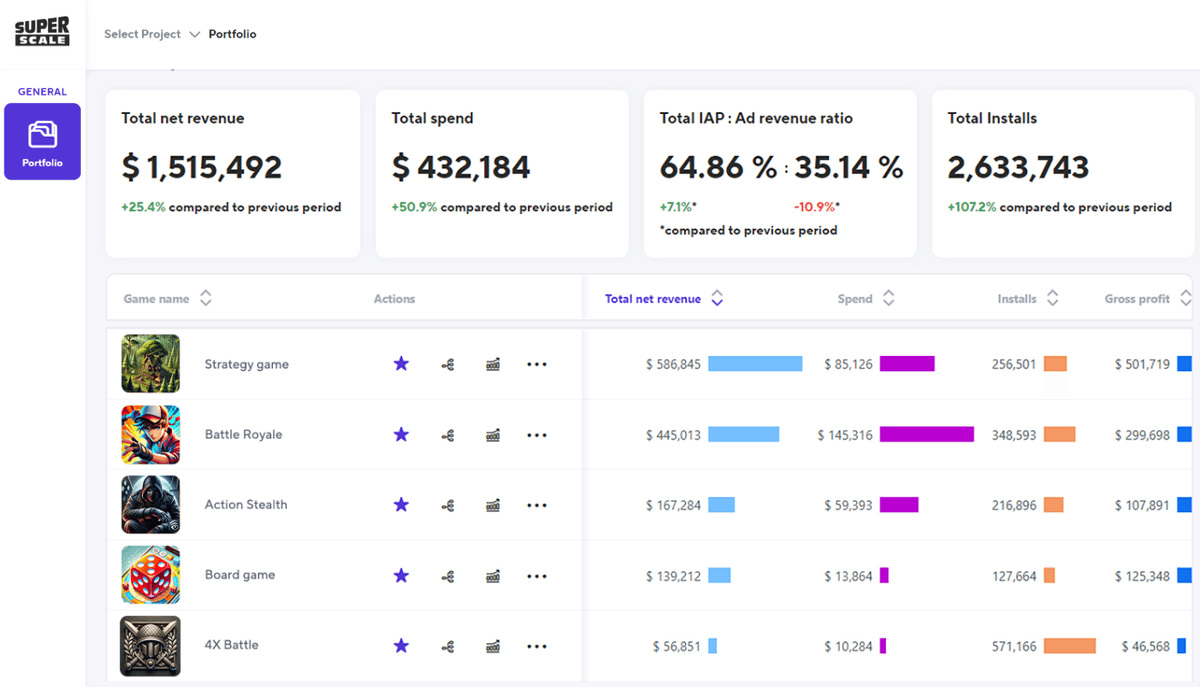This screenshot has height=687, width=1200.
Task: Open the Action Stealth name link
Action: pos(246,504)
